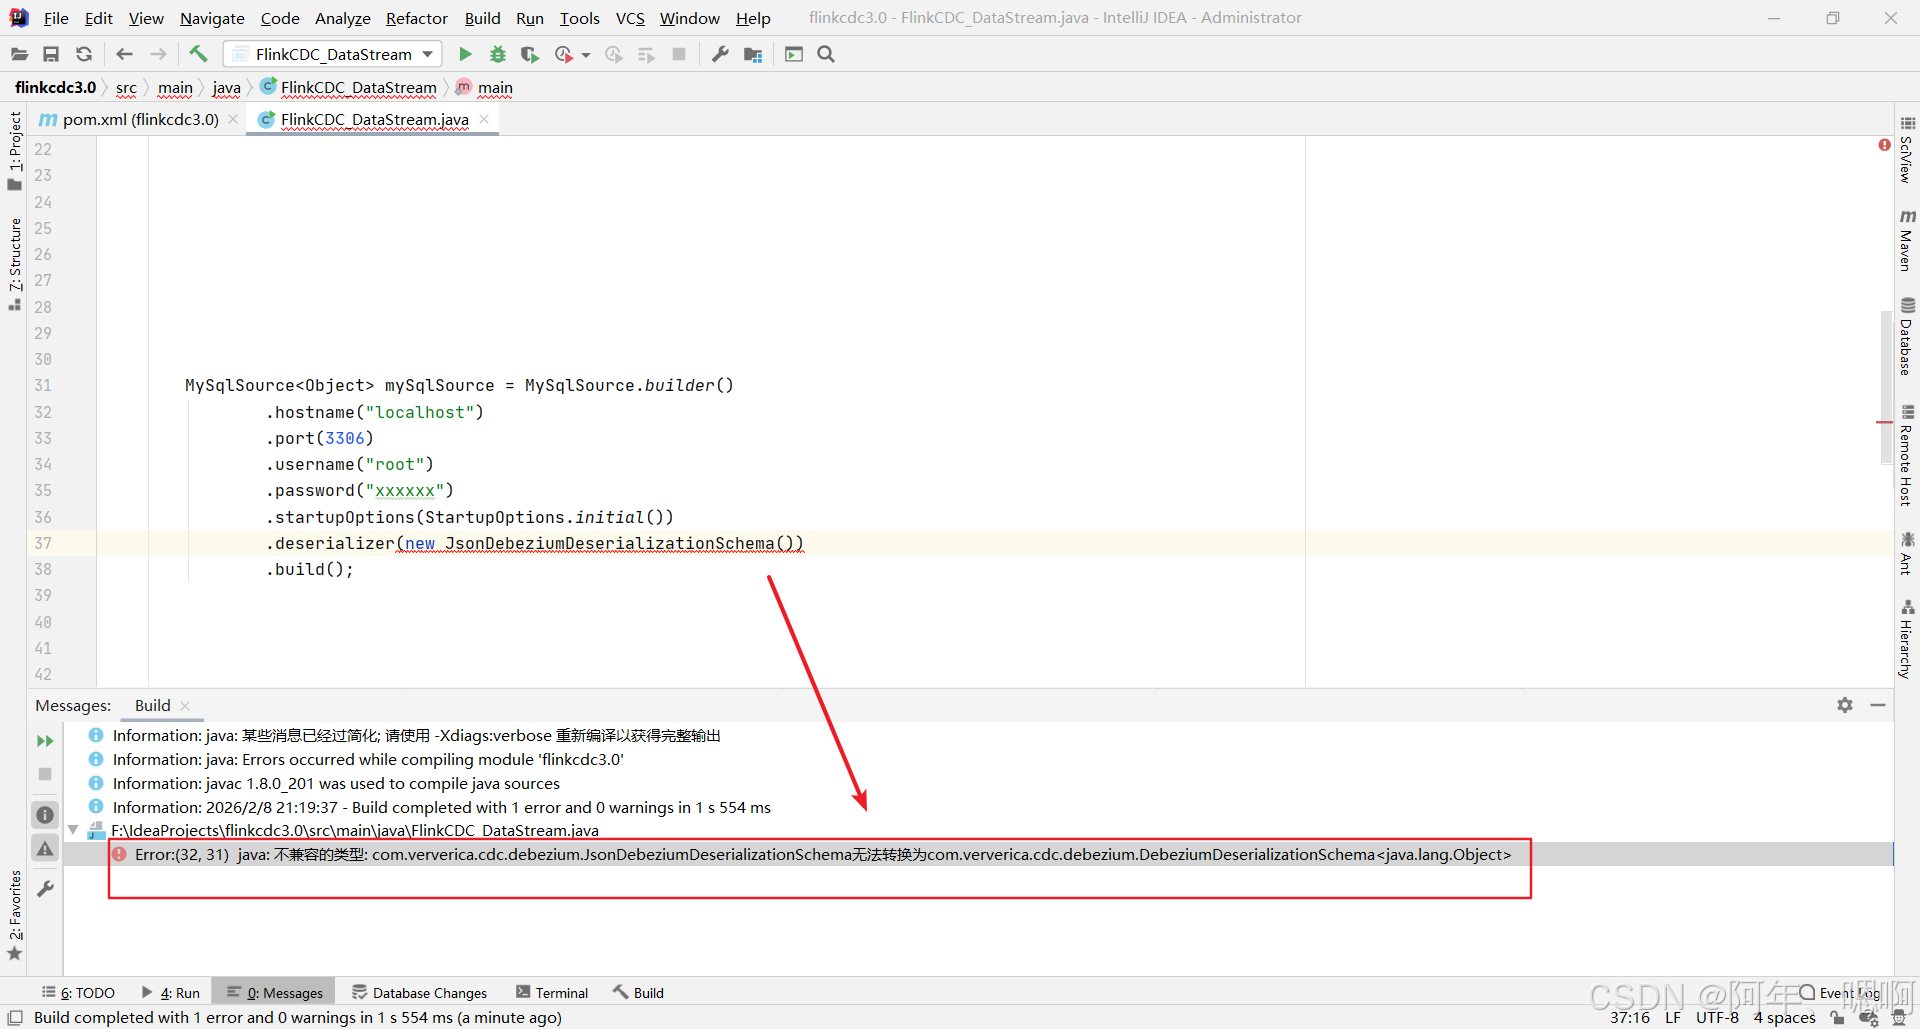Open the Messages panel gear settings
This screenshot has height=1029, width=1920.
click(x=1845, y=705)
